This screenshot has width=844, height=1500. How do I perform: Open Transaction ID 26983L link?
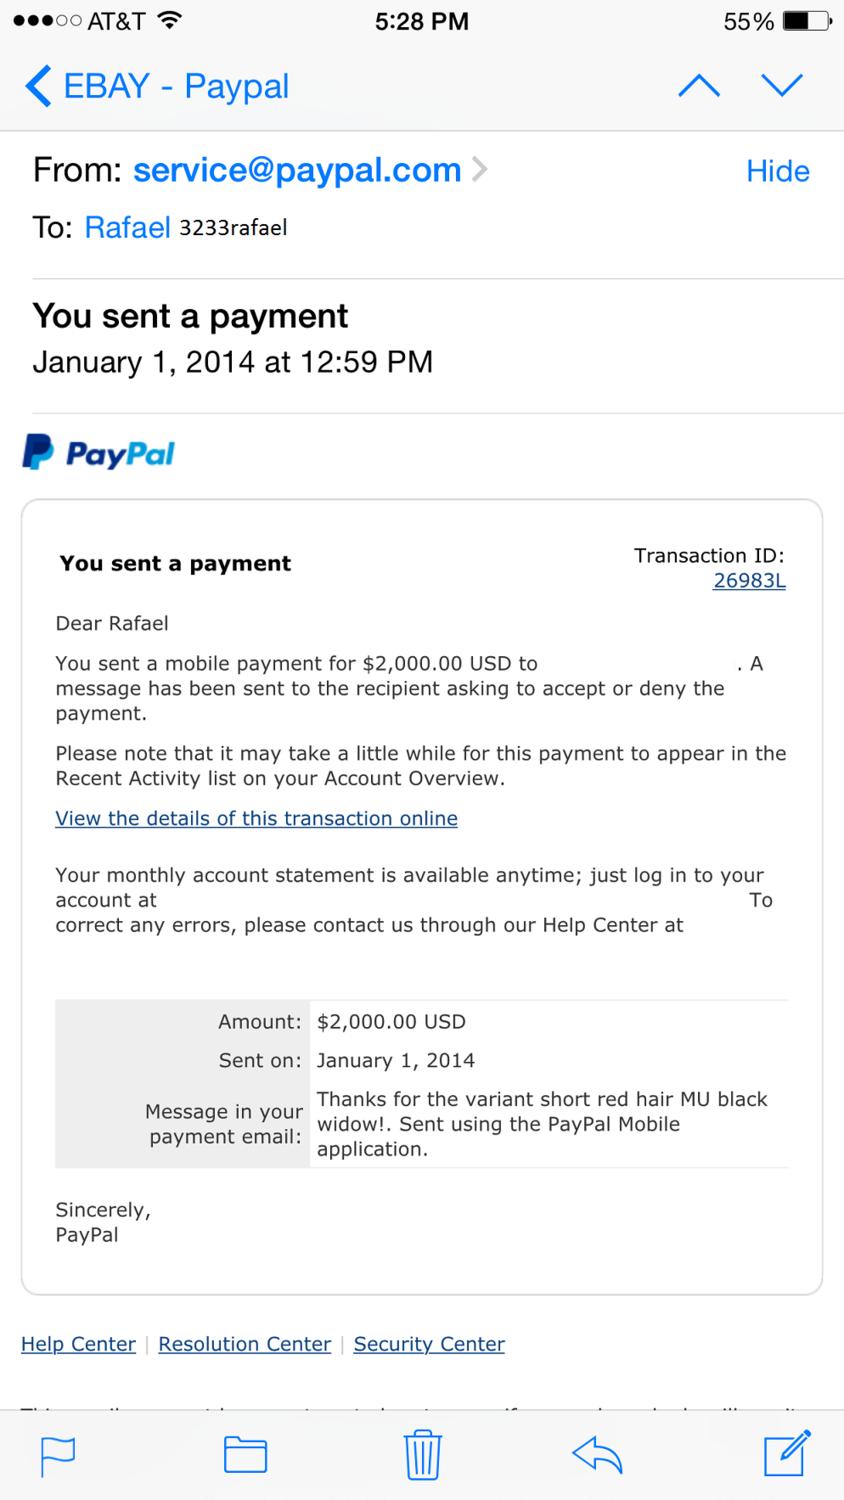coord(749,581)
